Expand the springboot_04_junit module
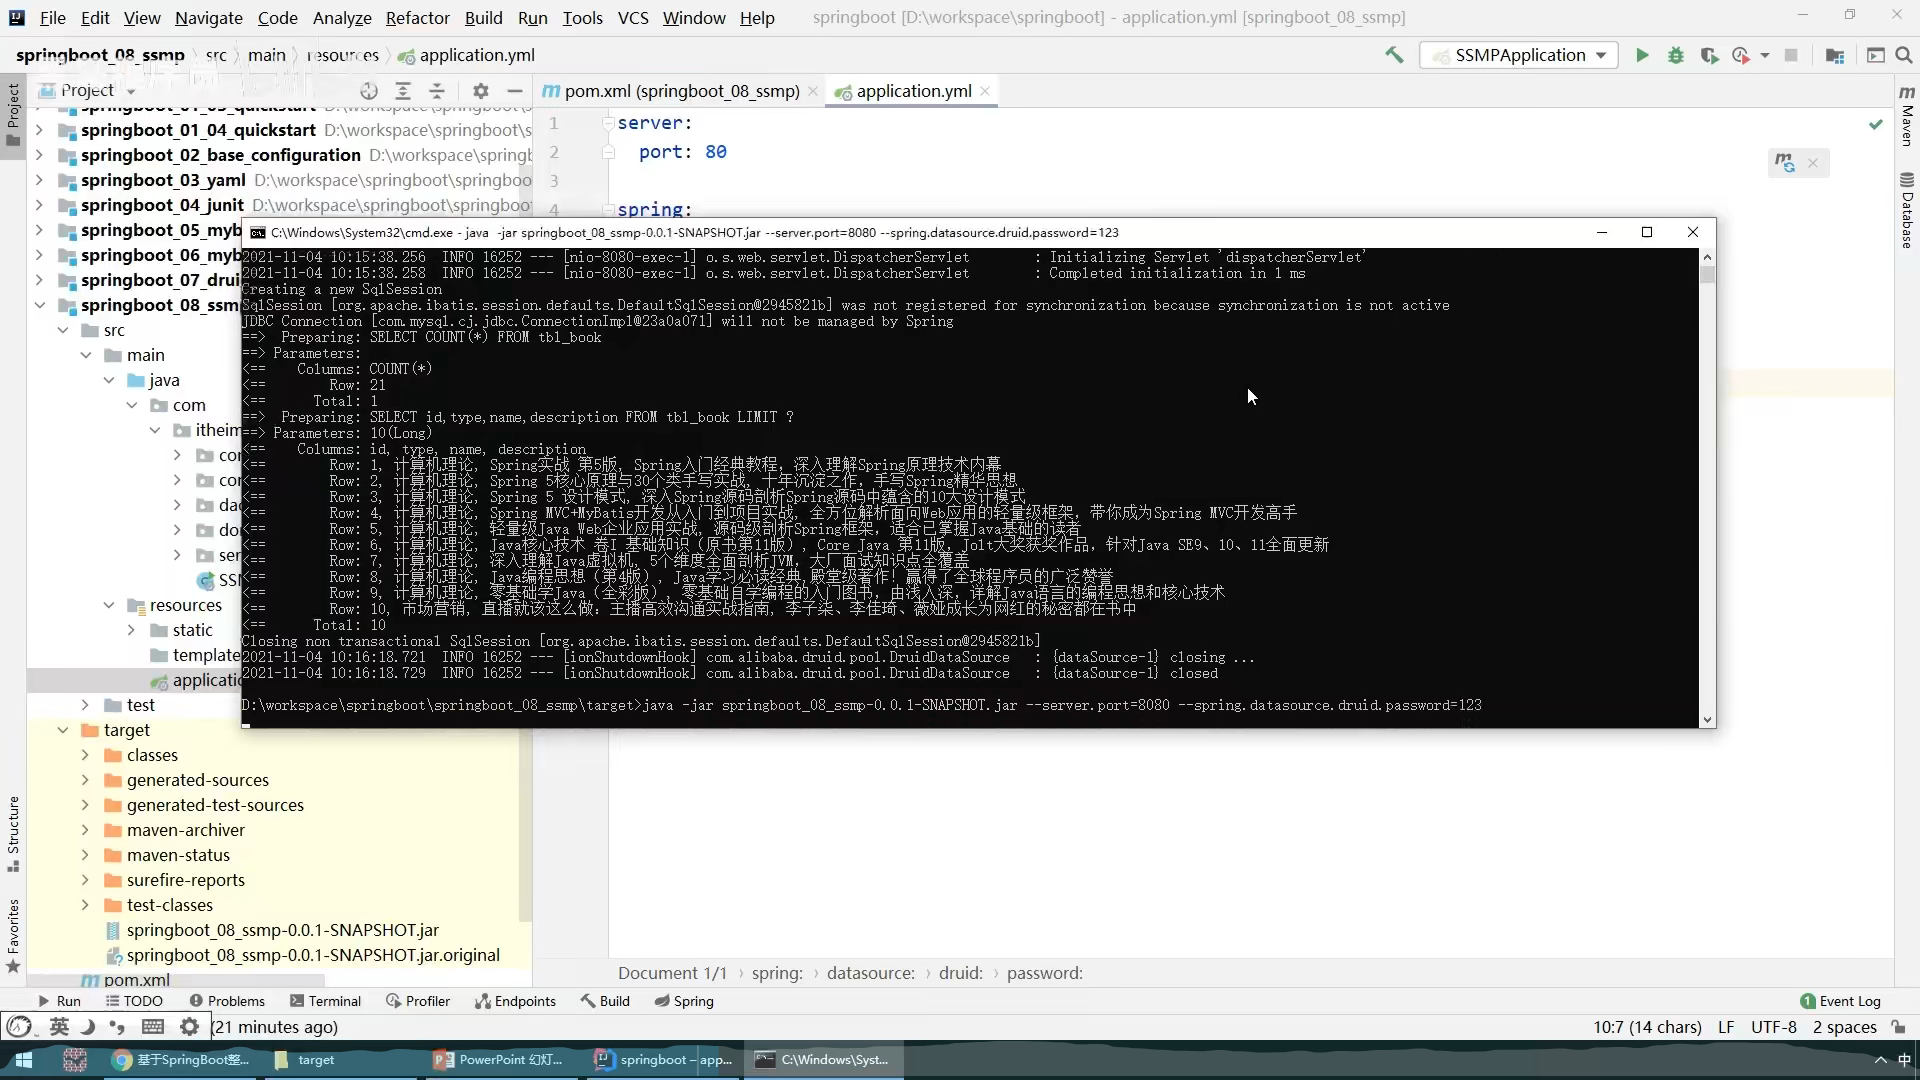Image resolution: width=1920 pixels, height=1080 pixels. click(x=39, y=205)
